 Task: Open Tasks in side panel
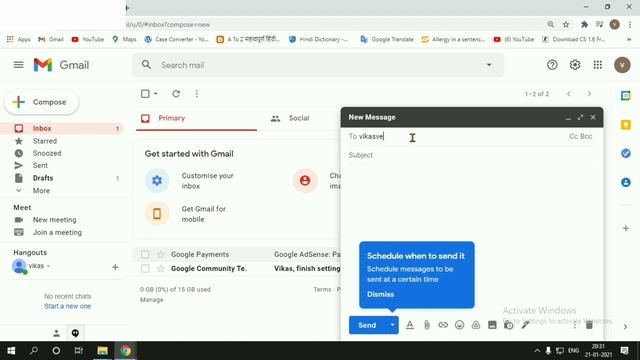click(626, 153)
